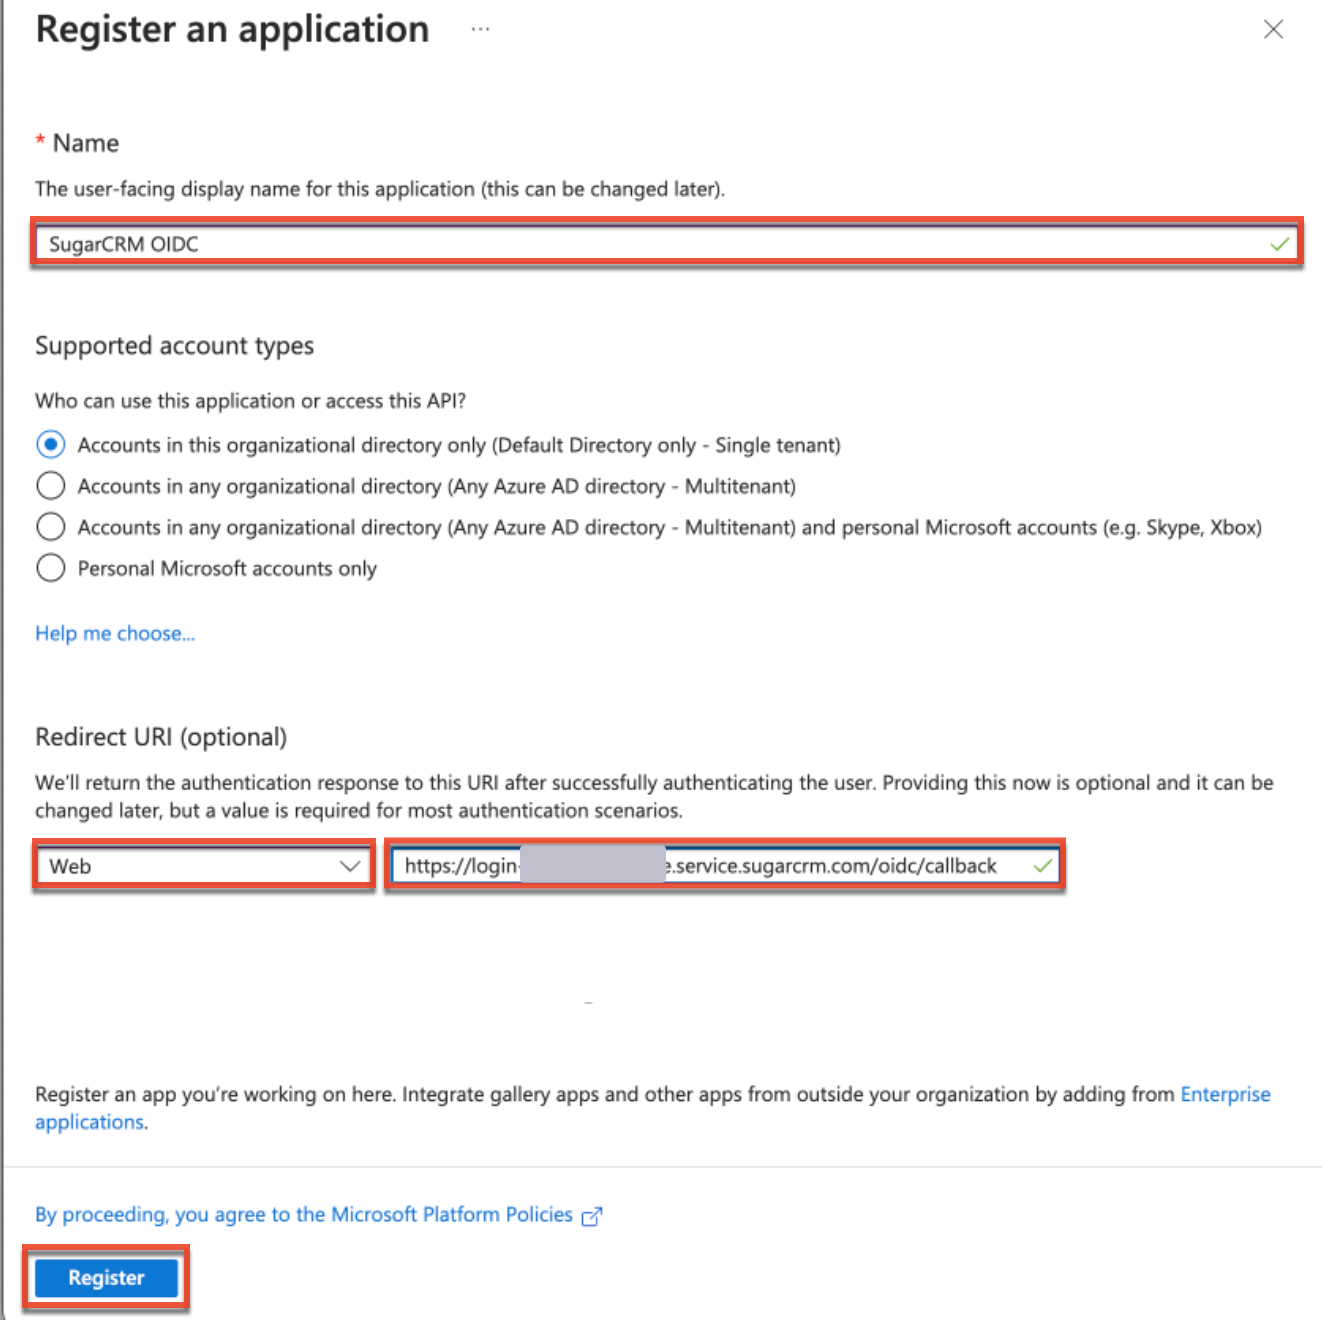This screenshot has height=1320, width=1322.
Task: Close the Register an application pane
Action: coord(1273,29)
